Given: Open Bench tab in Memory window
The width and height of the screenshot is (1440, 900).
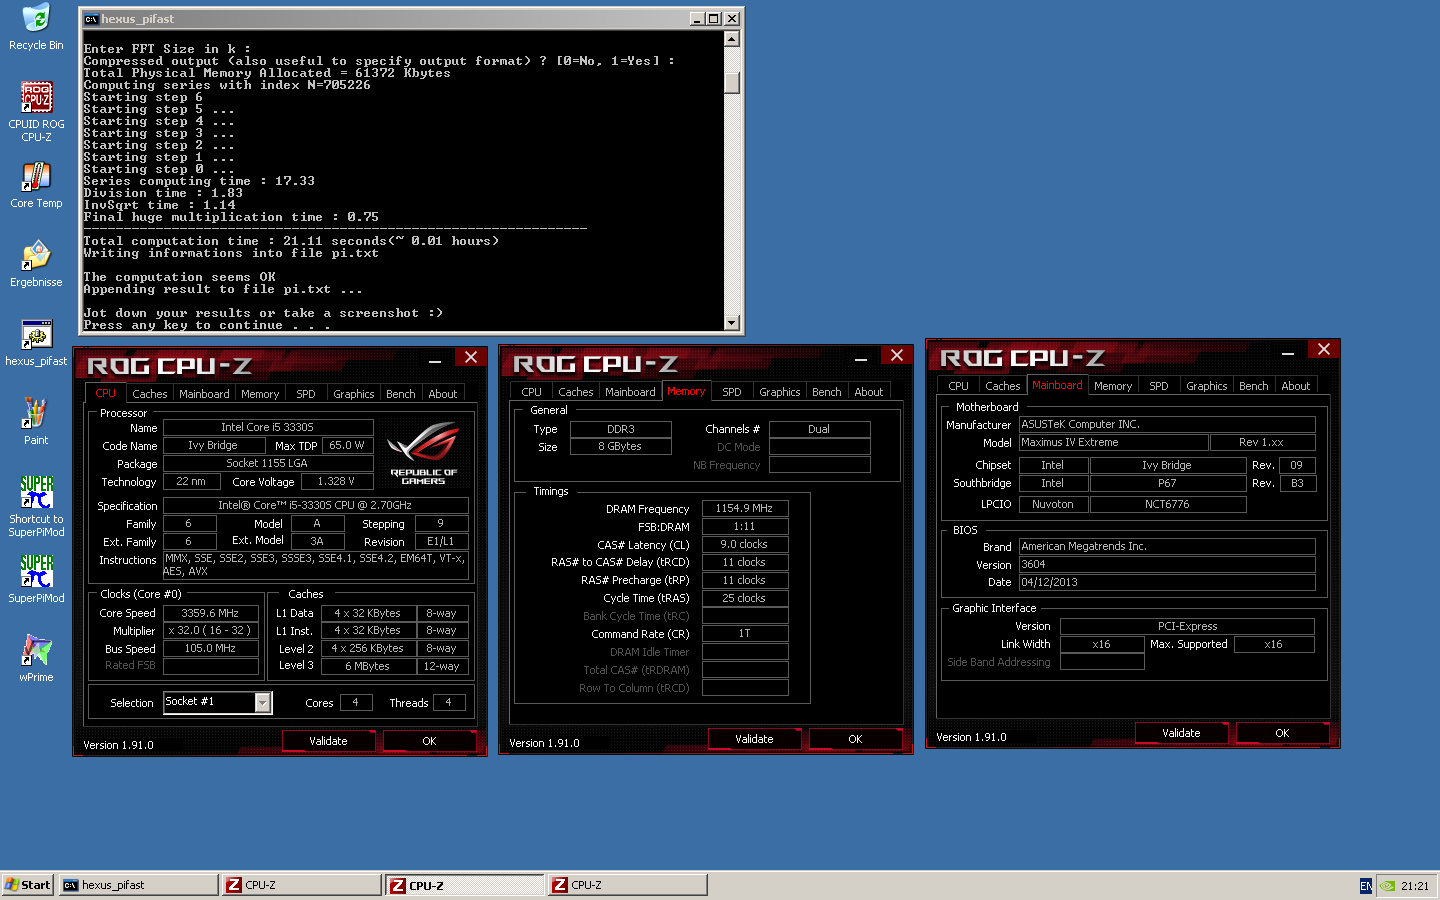Looking at the screenshot, I should pyautogui.click(x=827, y=392).
